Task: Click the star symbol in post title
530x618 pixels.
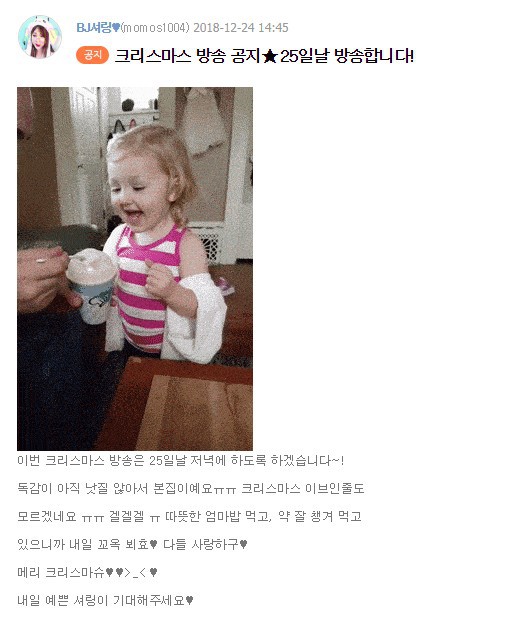Action: click(270, 56)
